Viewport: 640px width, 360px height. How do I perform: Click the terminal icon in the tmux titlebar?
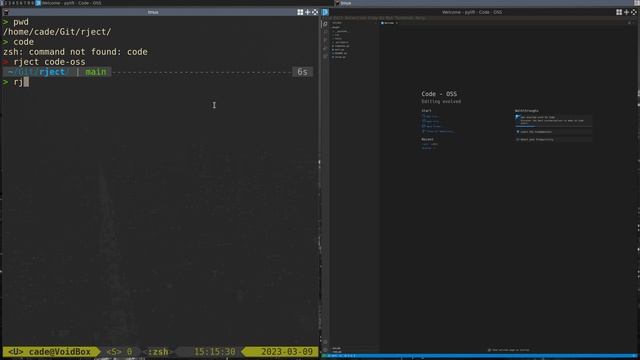coord(5,12)
